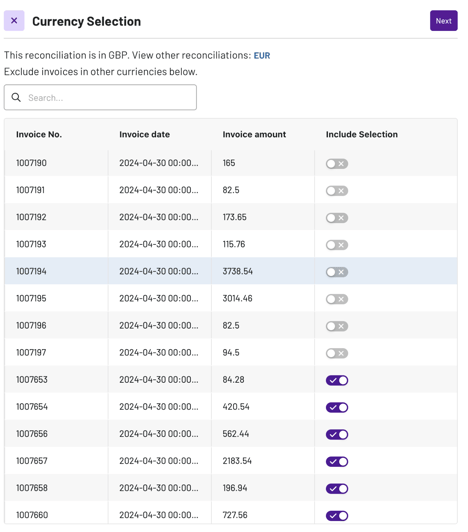468x532 pixels.
Task: Disable include toggle for invoice 1007660
Action: click(337, 516)
